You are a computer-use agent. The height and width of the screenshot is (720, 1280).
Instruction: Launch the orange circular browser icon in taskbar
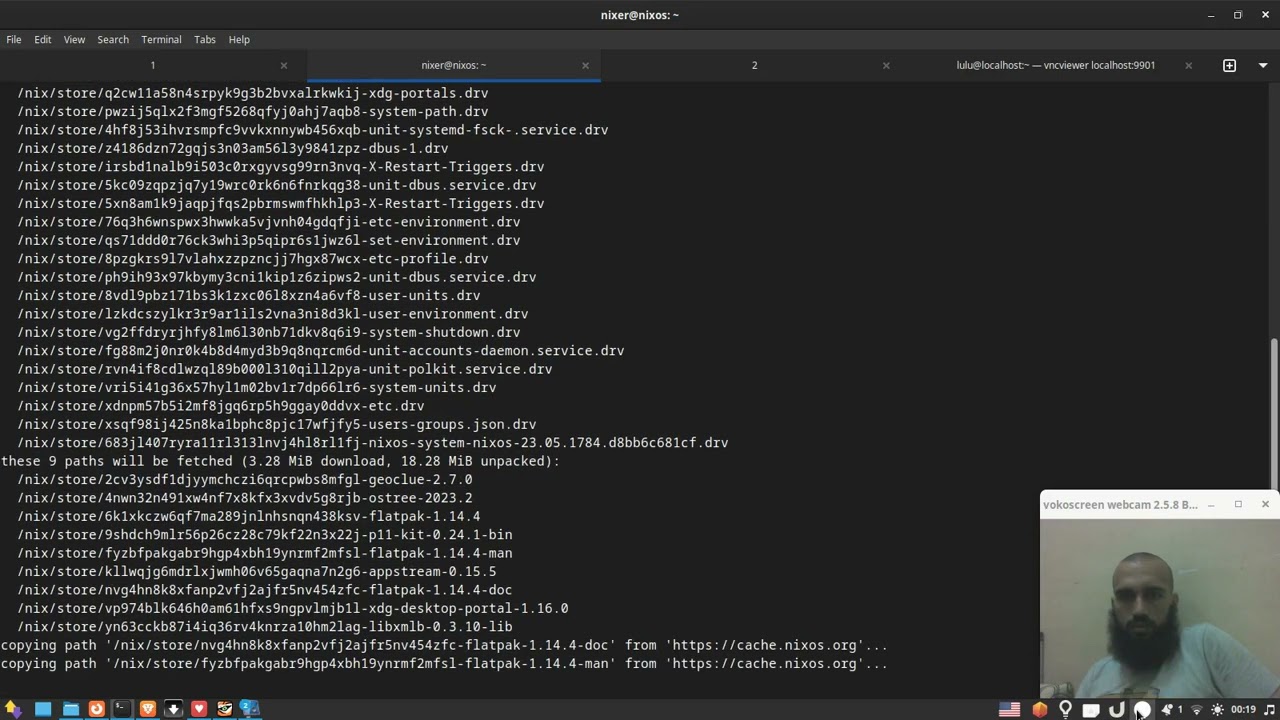click(97, 709)
